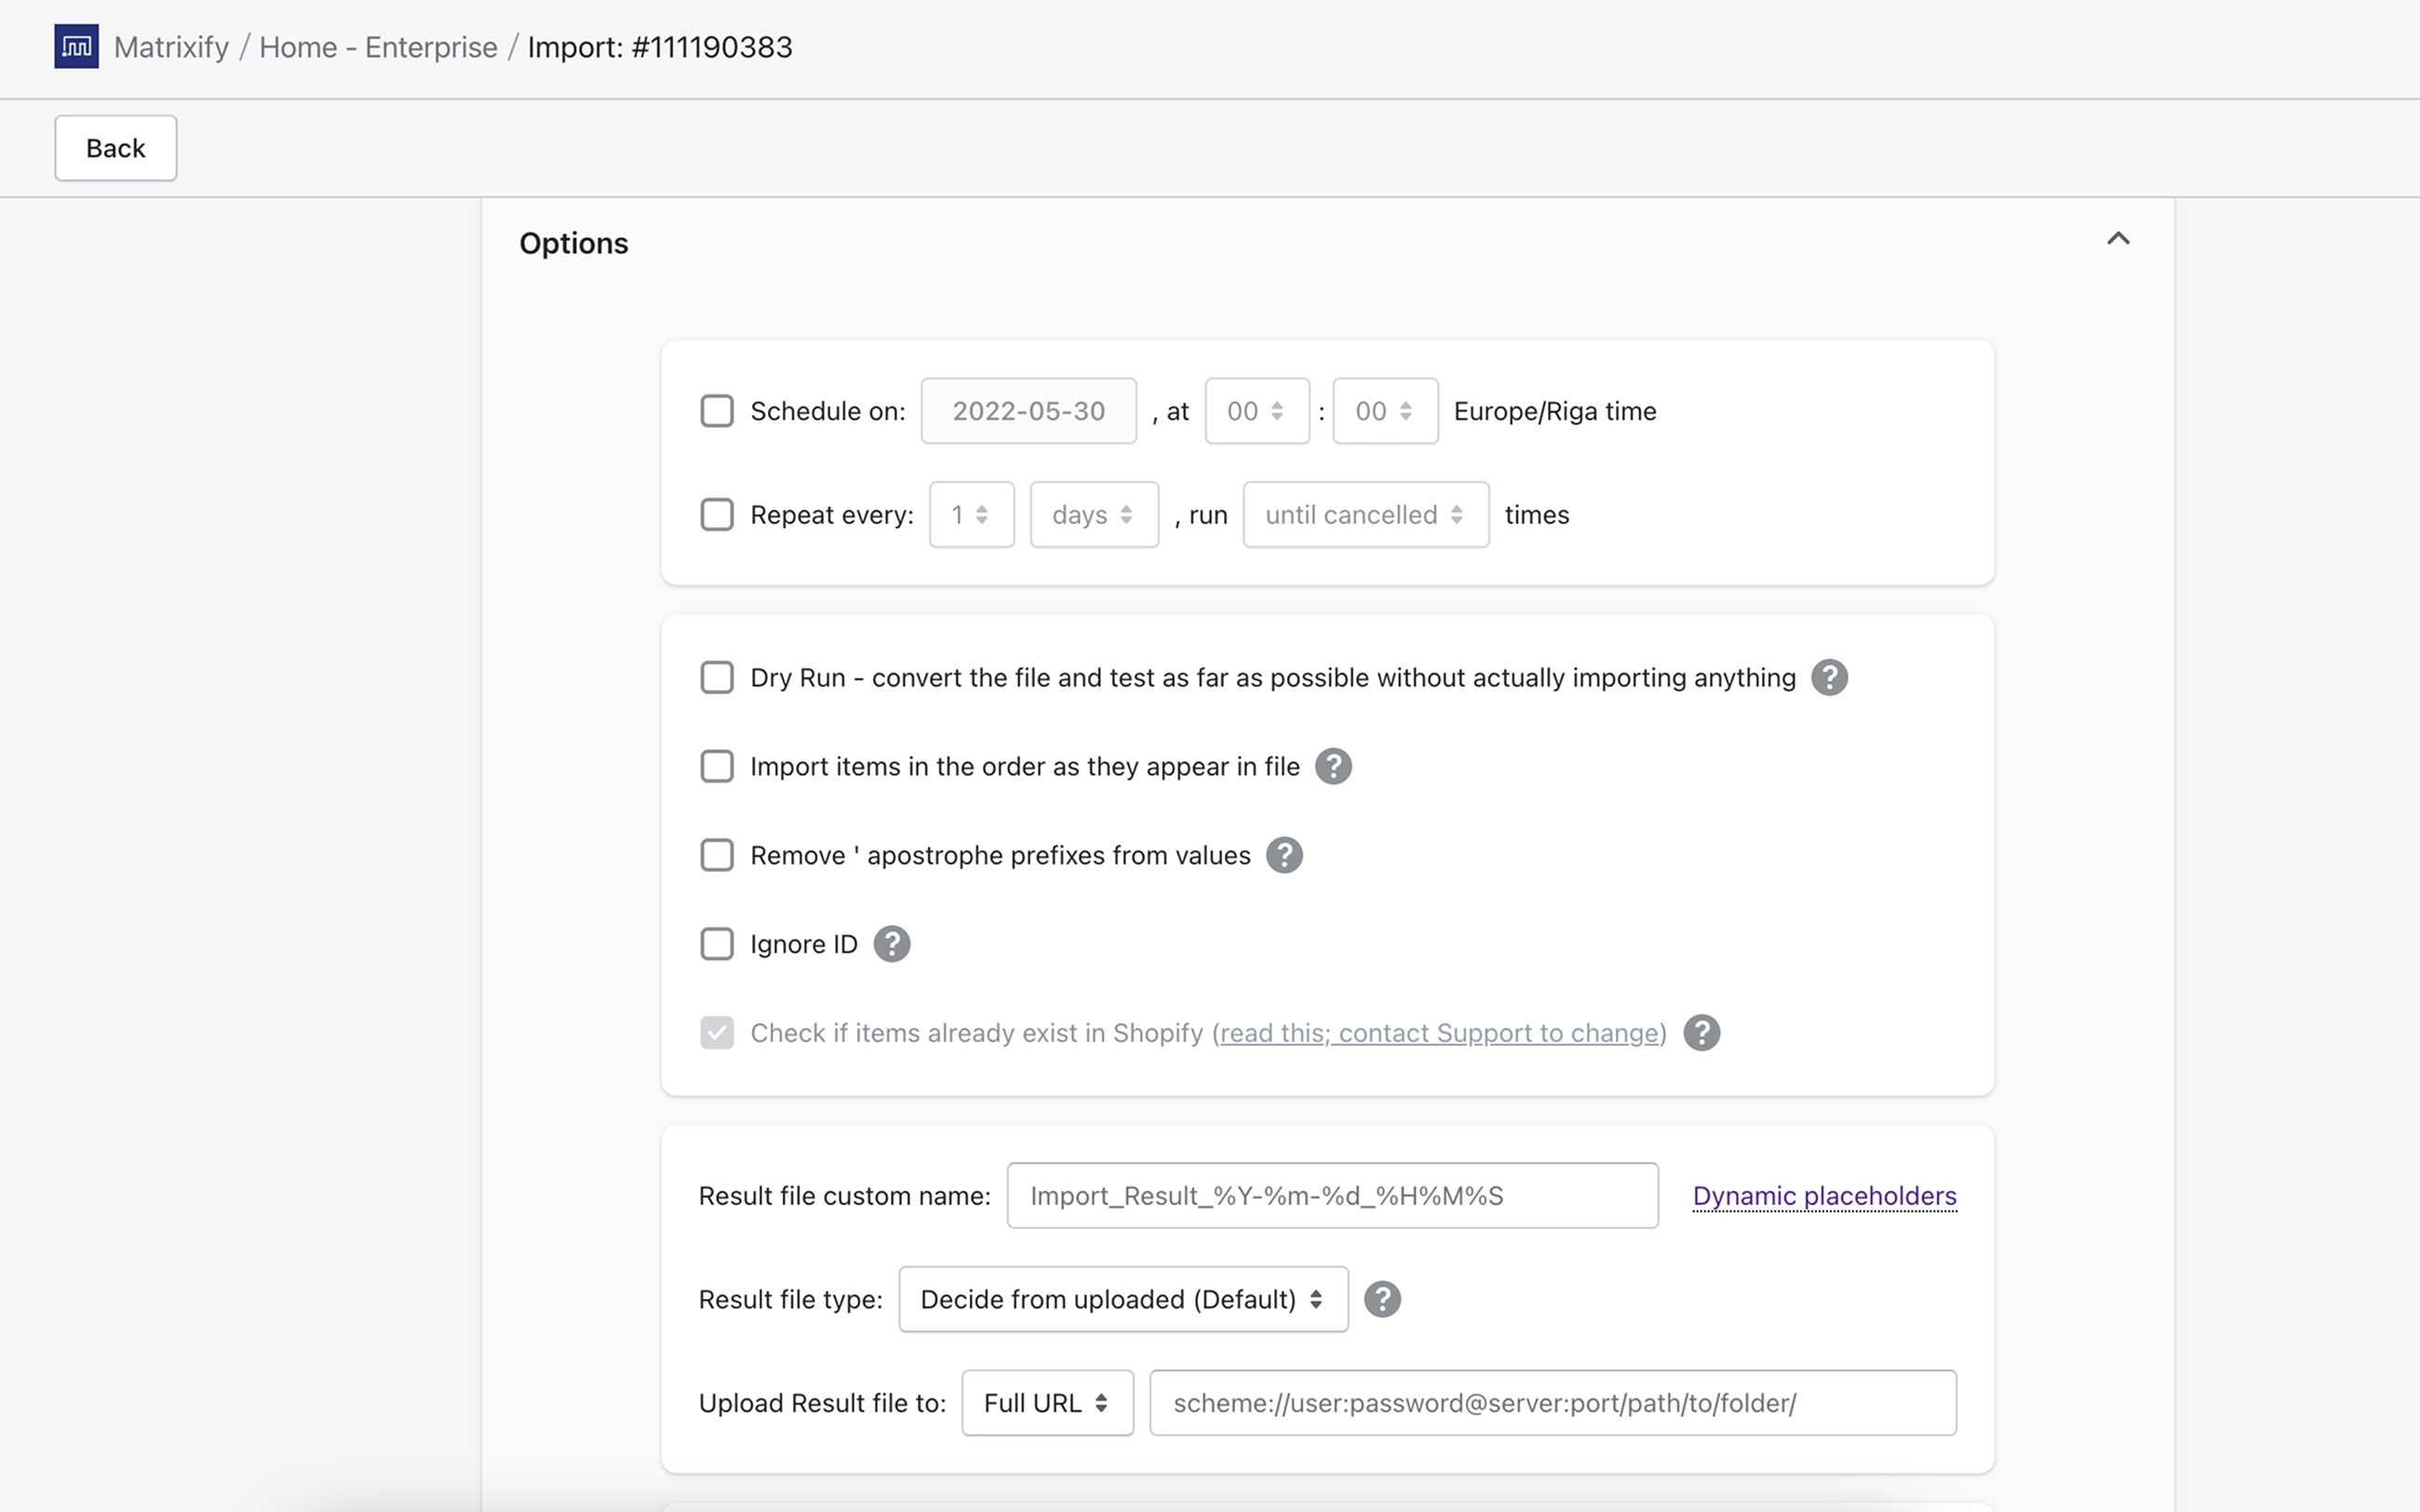Open the Full URL upload dropdown
Screen dimensions: 2420x1512
1046,1403
